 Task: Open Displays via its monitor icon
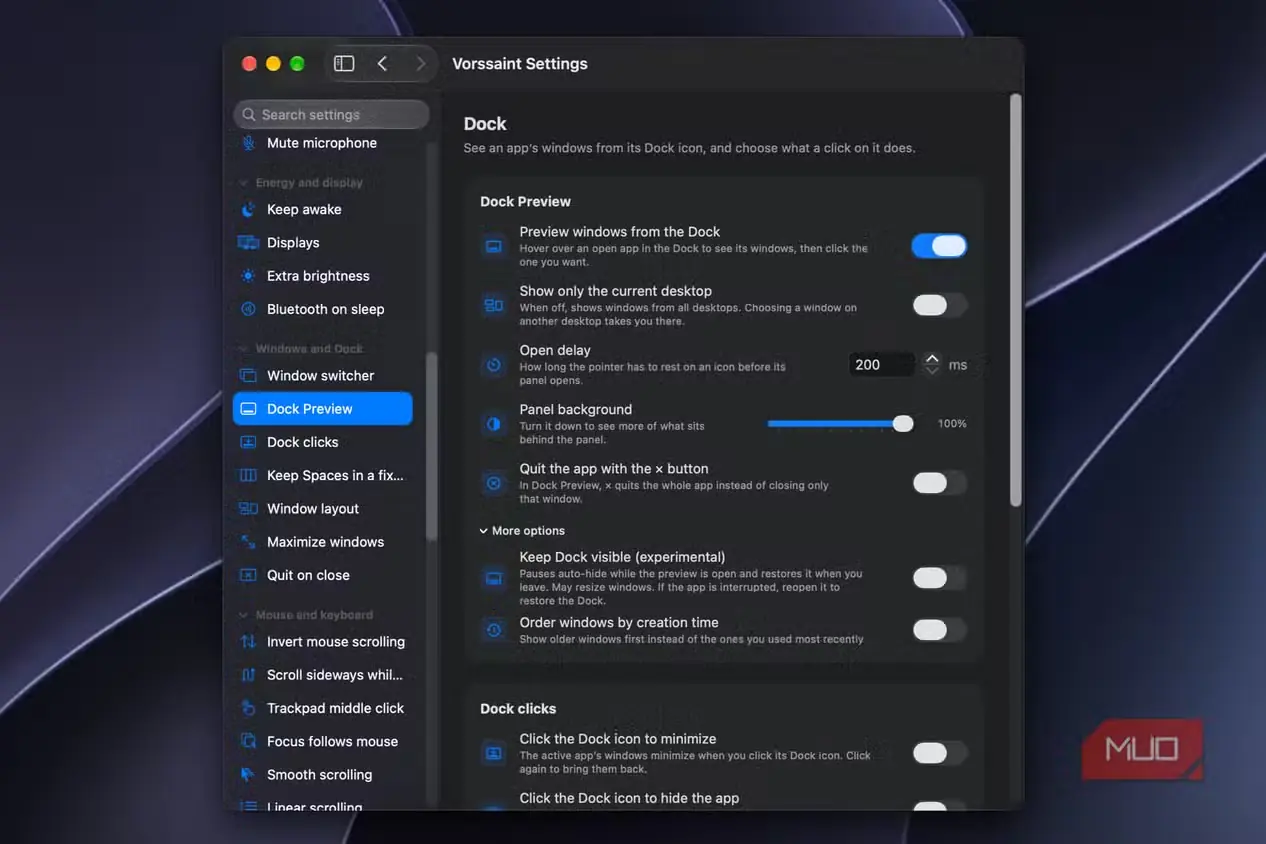(248, 242)
